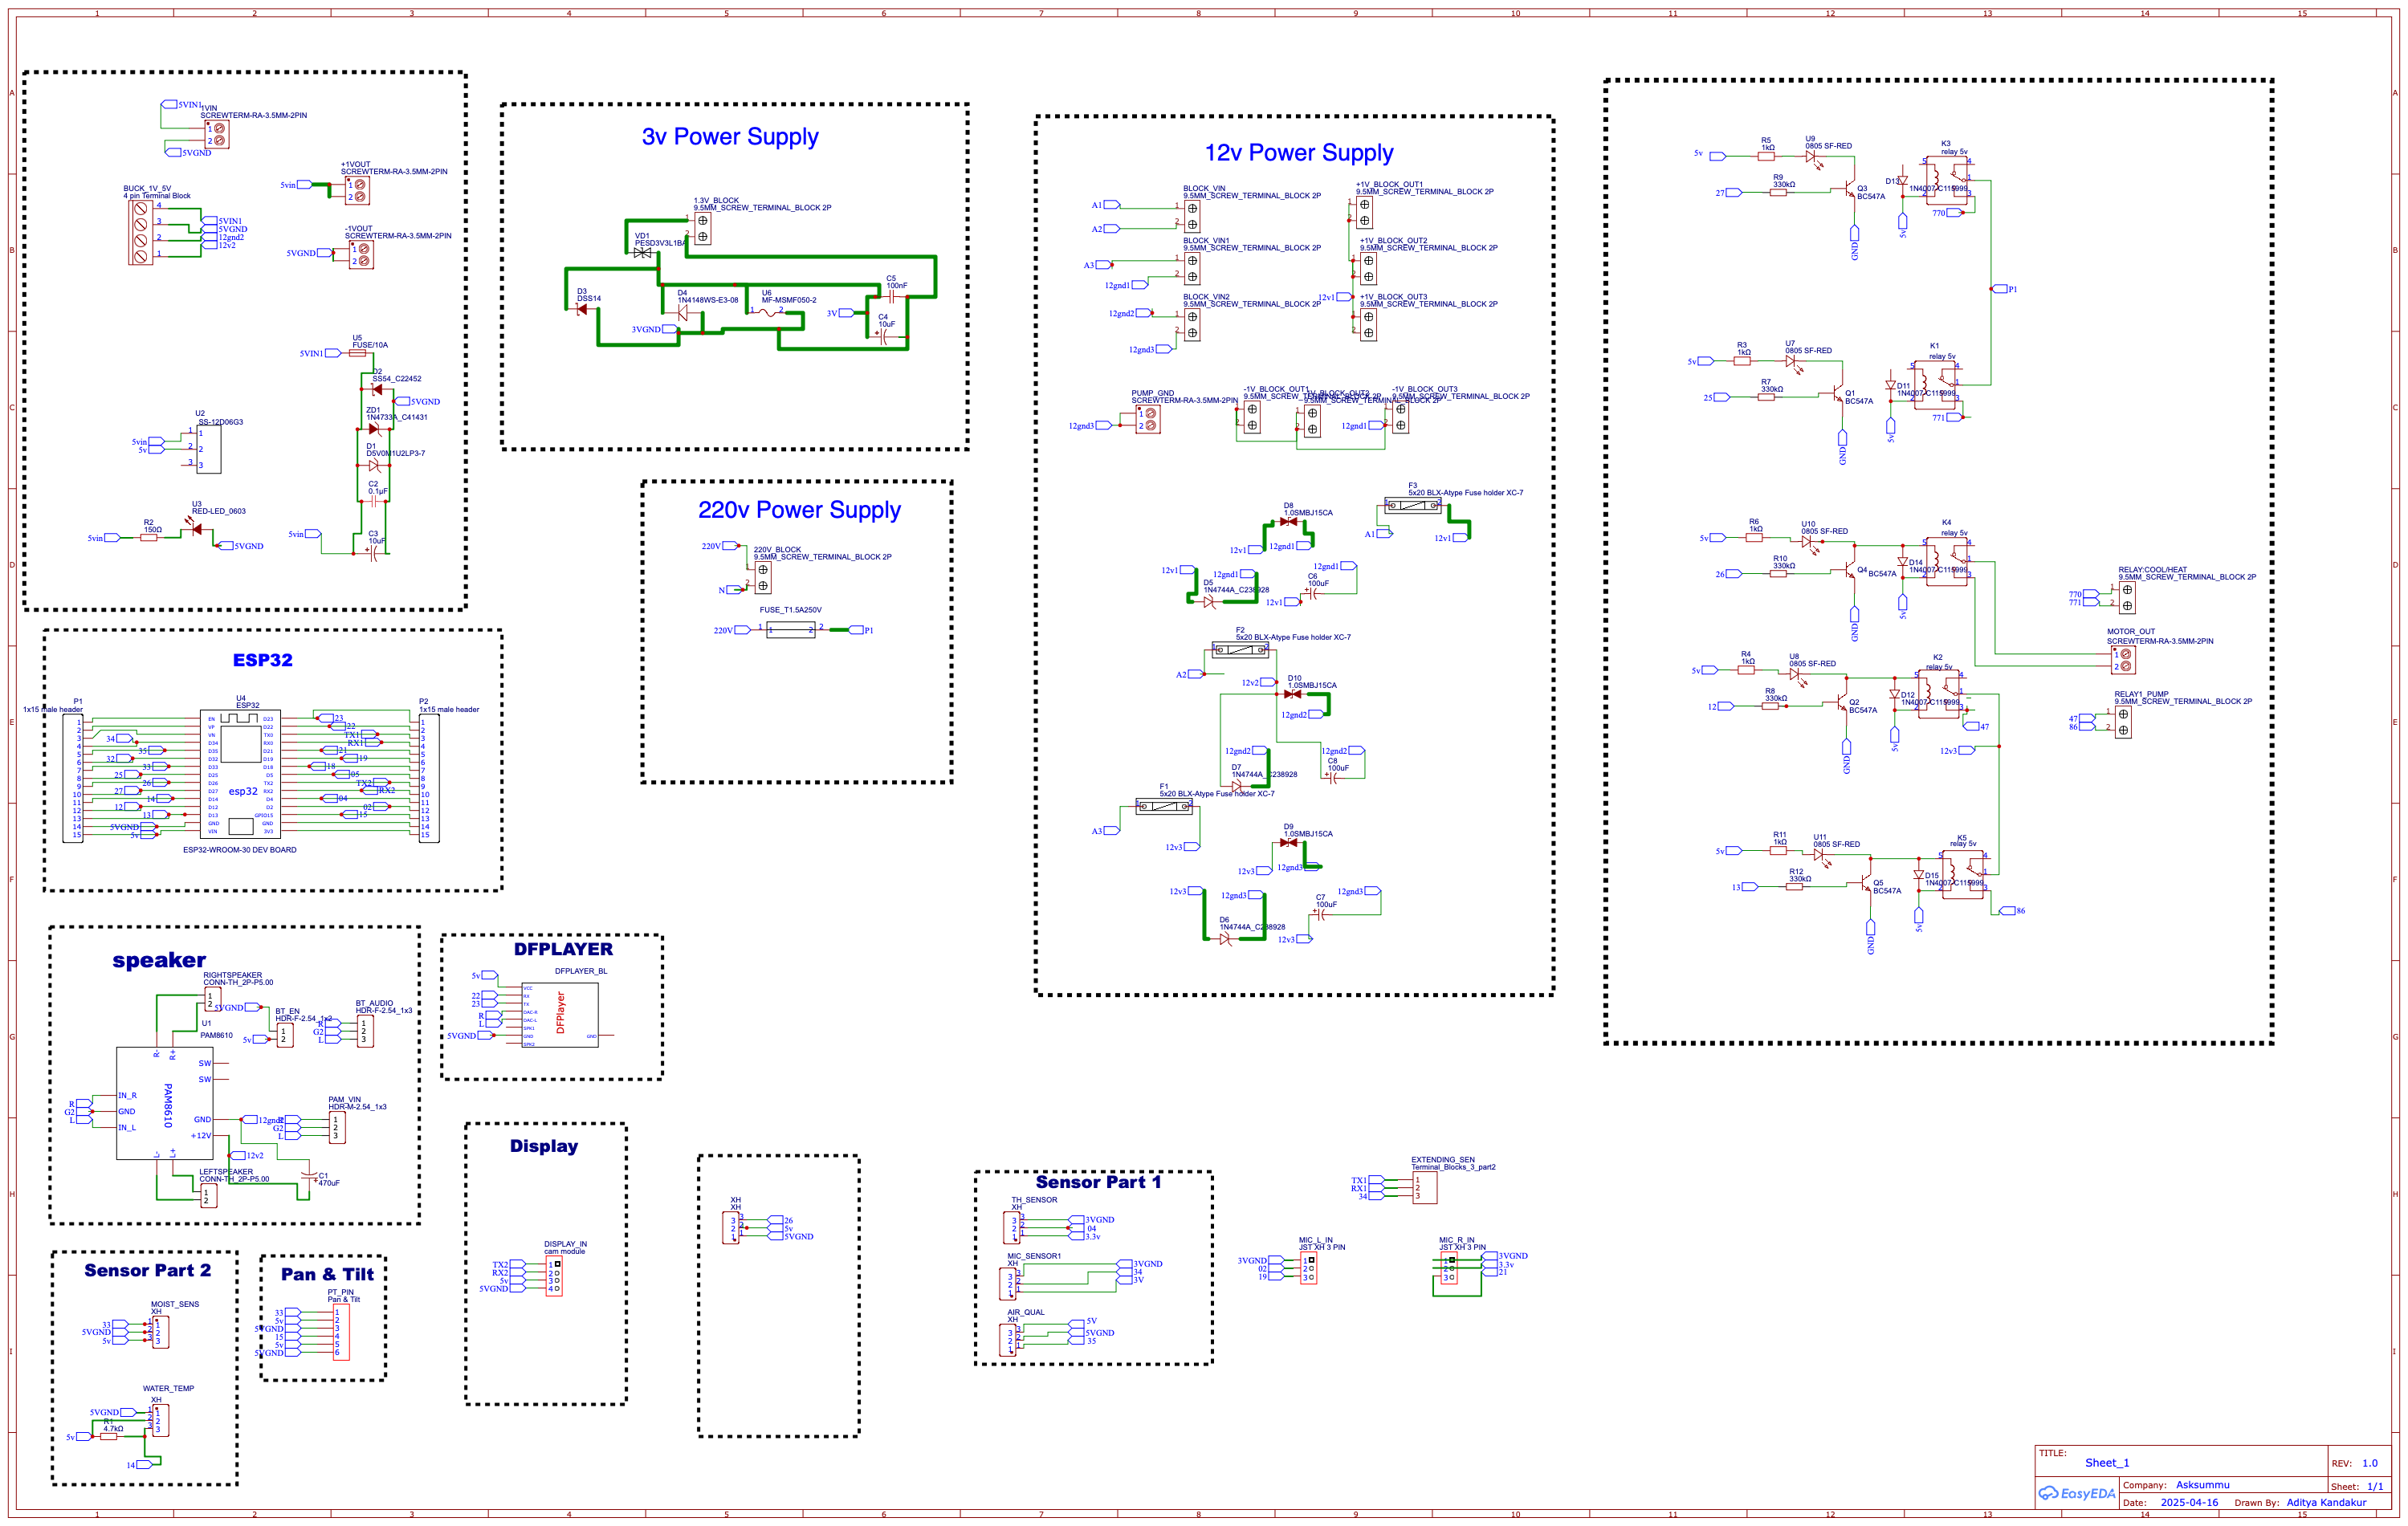The height and width of the screenshot is (1526, 2408).
Task: Click the company name "Asksummu"
Action: click(x=2203, y=1485)
